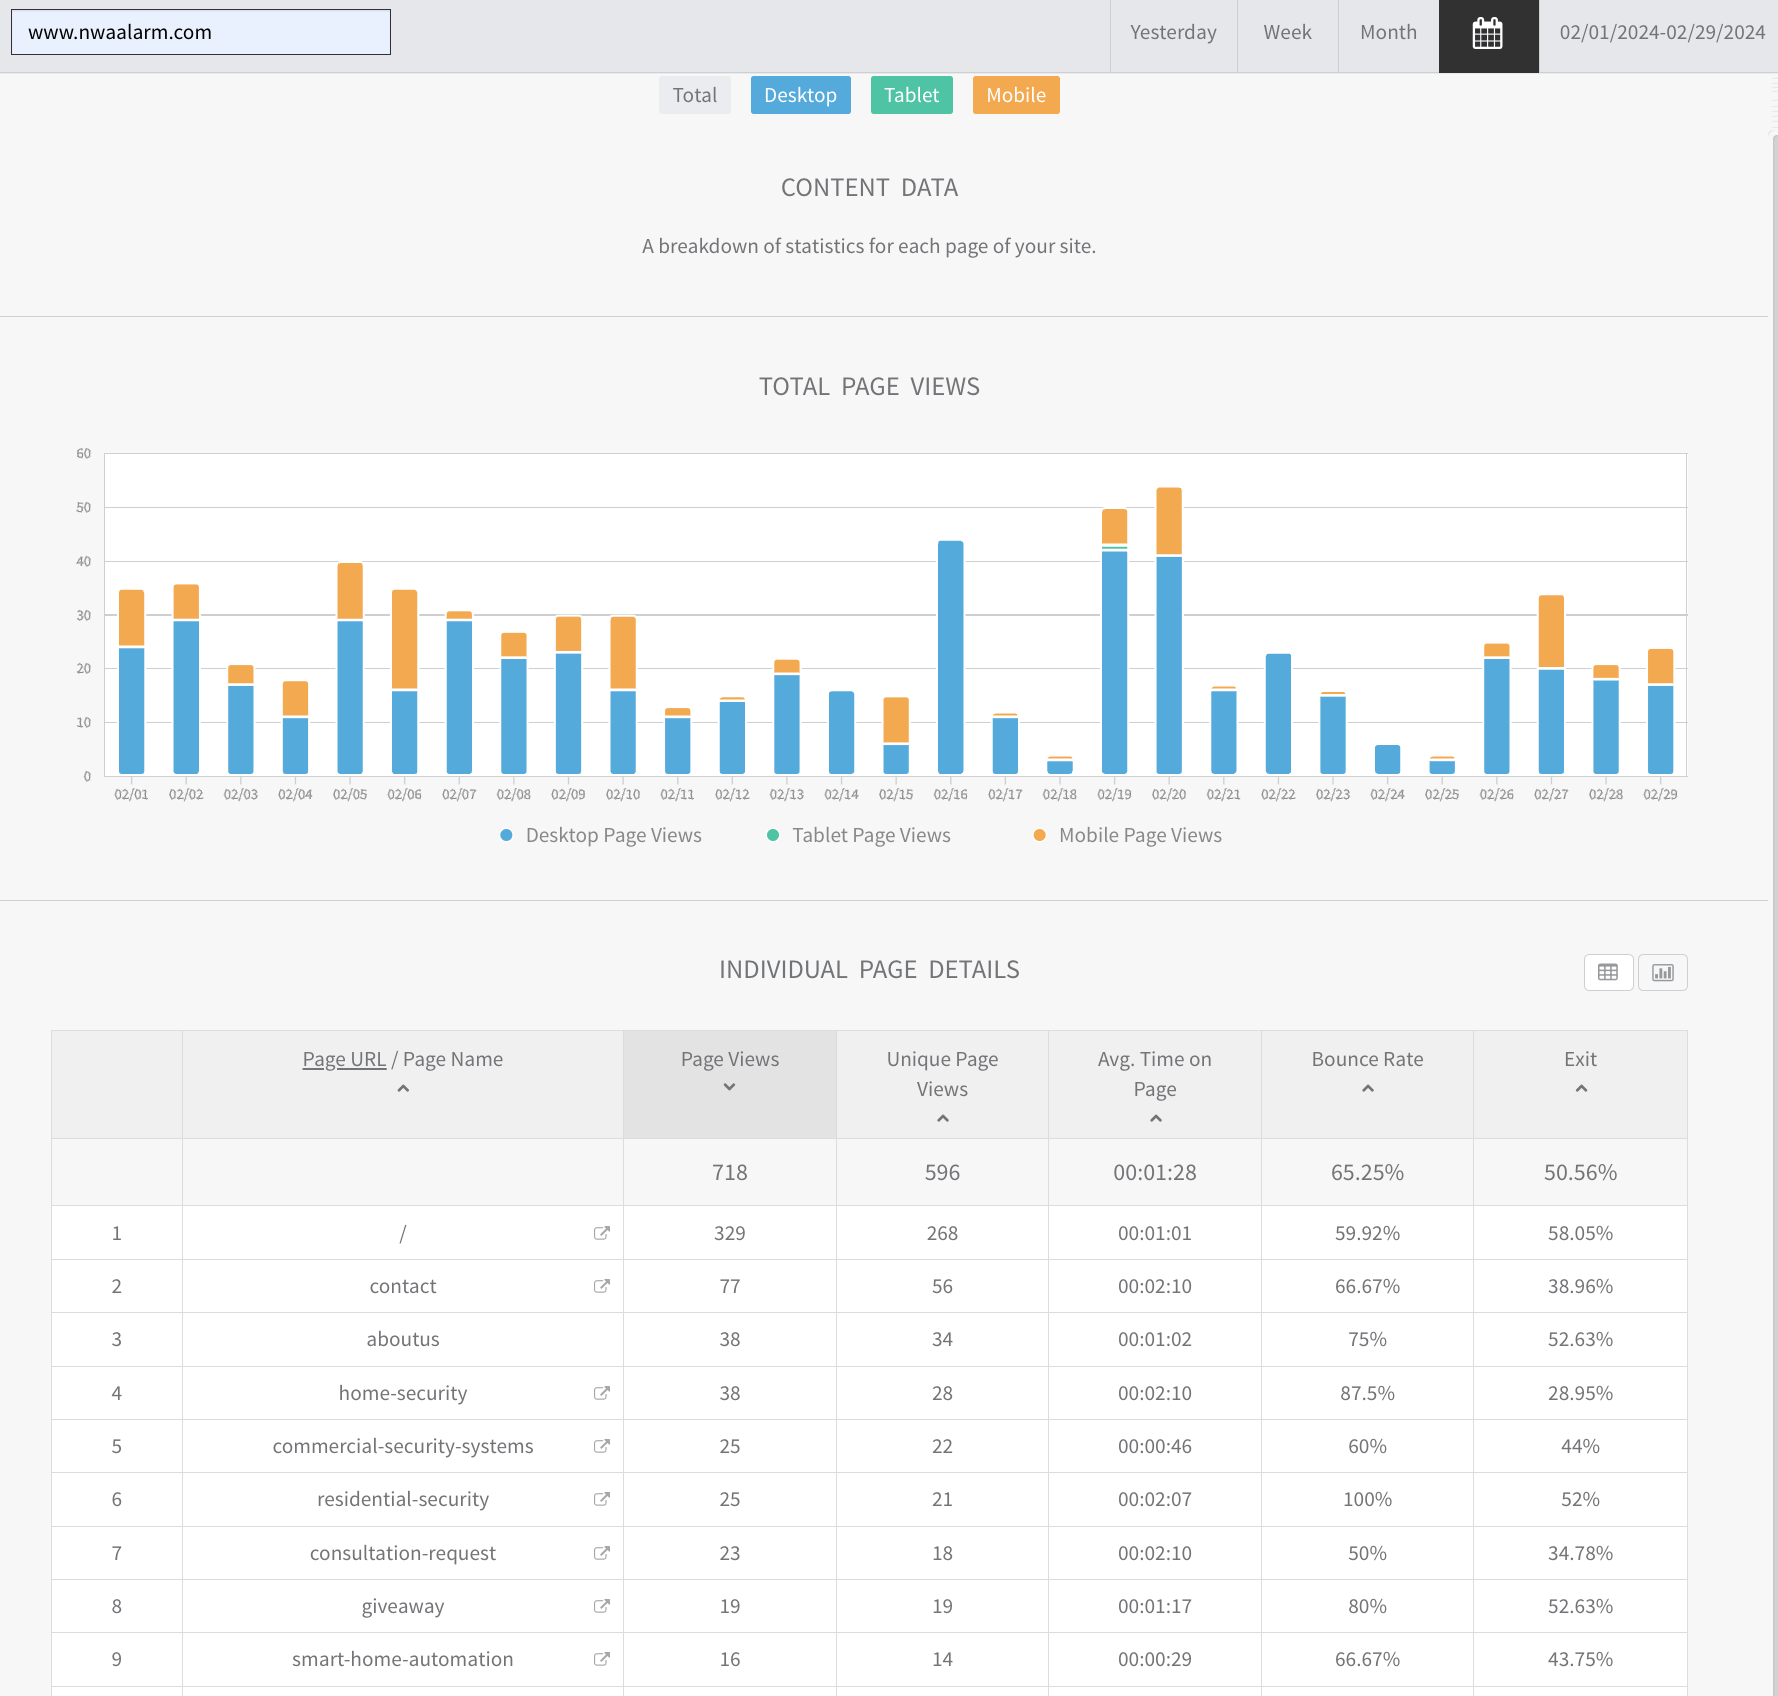Open external link for contact page
Viewport: 1778px width, 1696px height.
(601, 1286)
